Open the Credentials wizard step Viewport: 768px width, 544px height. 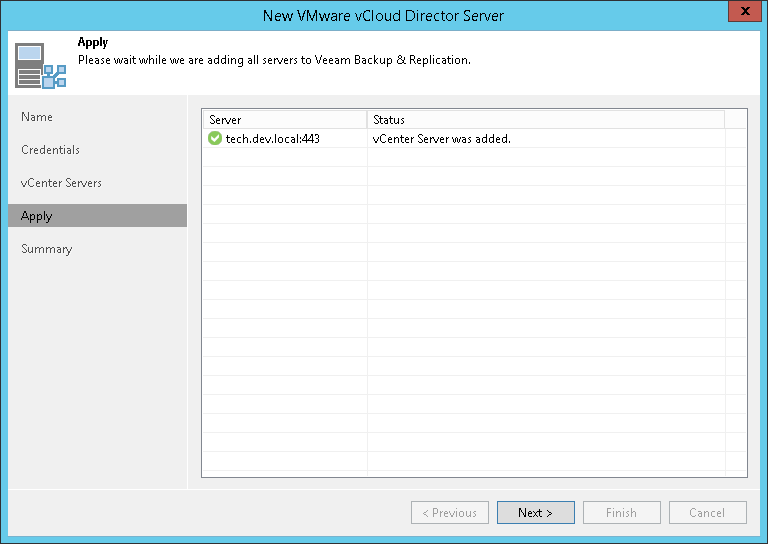point(50,150)
